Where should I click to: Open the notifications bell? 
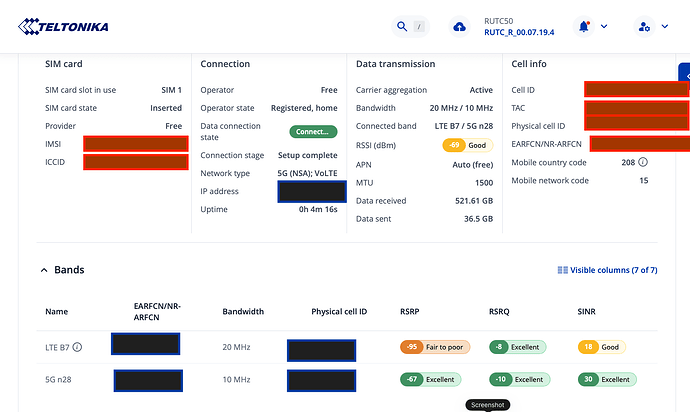point(584,26)
